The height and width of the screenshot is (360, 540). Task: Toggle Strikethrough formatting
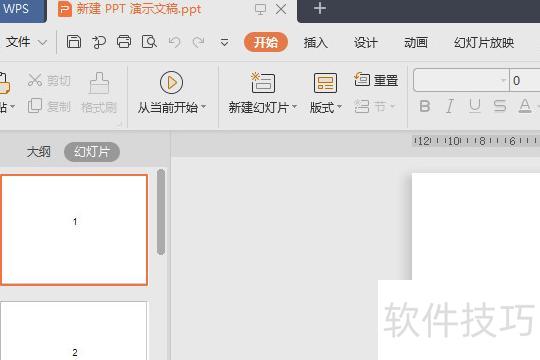point(500,106)
